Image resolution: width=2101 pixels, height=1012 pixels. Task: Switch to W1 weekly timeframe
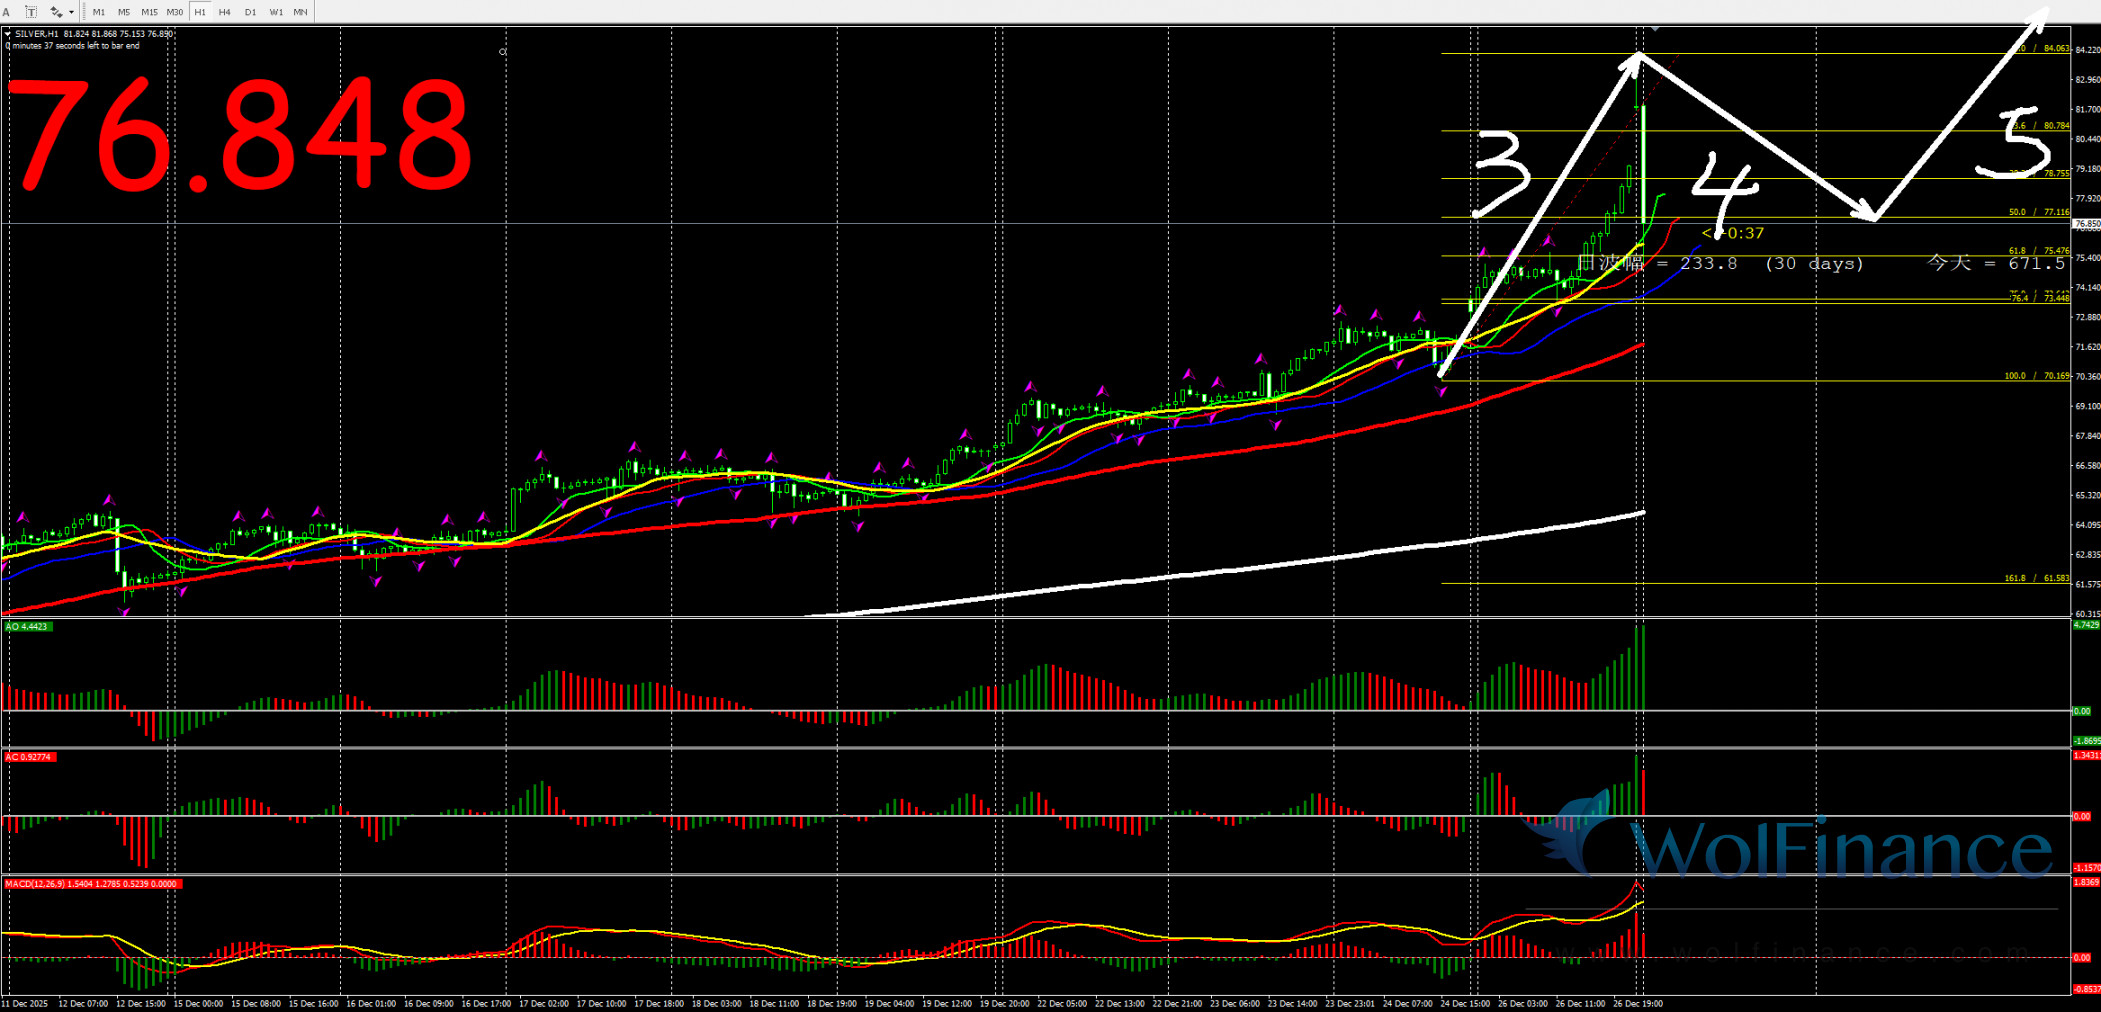tap(275, 12)
